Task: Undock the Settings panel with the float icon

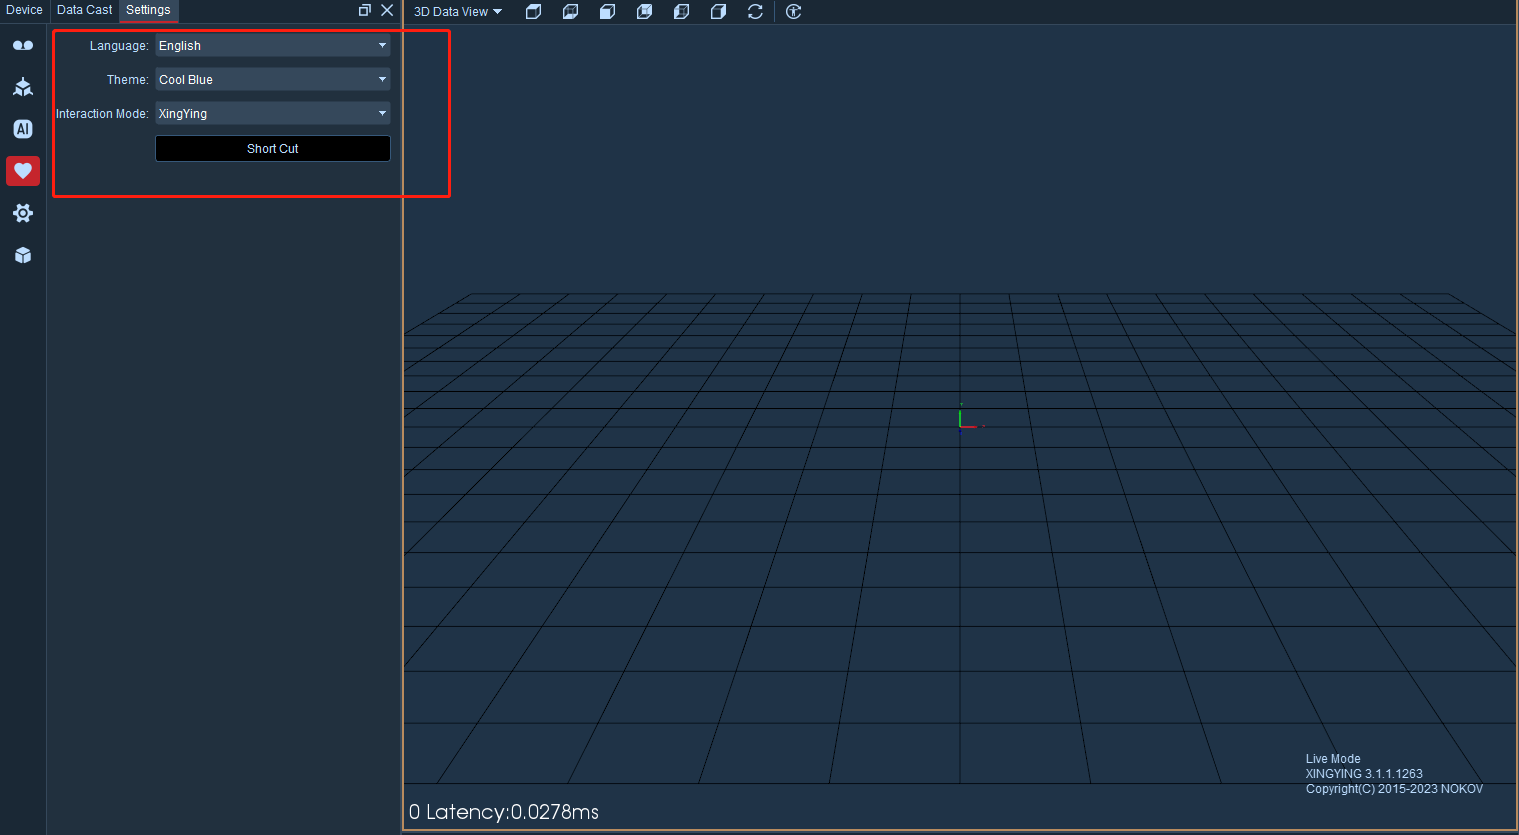Action: [365, 10]
